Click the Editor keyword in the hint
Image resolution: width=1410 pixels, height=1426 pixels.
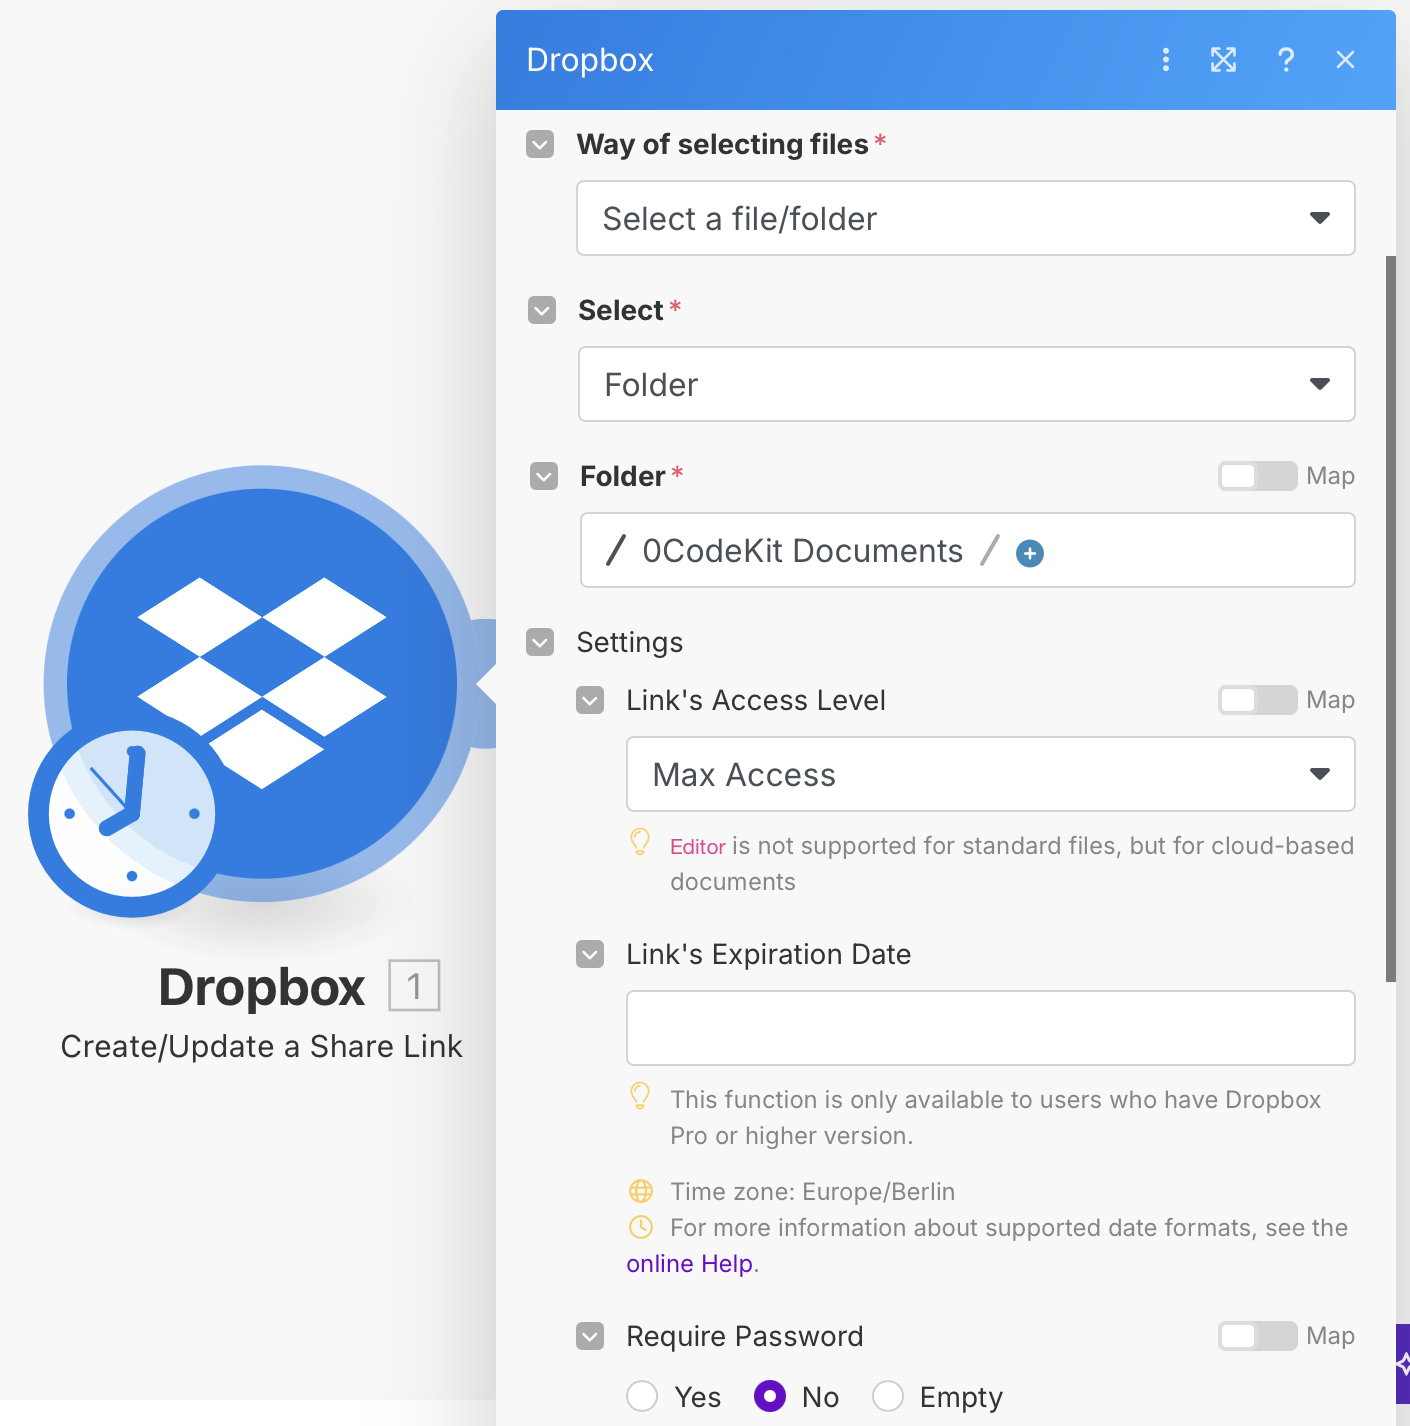point(697,847)
